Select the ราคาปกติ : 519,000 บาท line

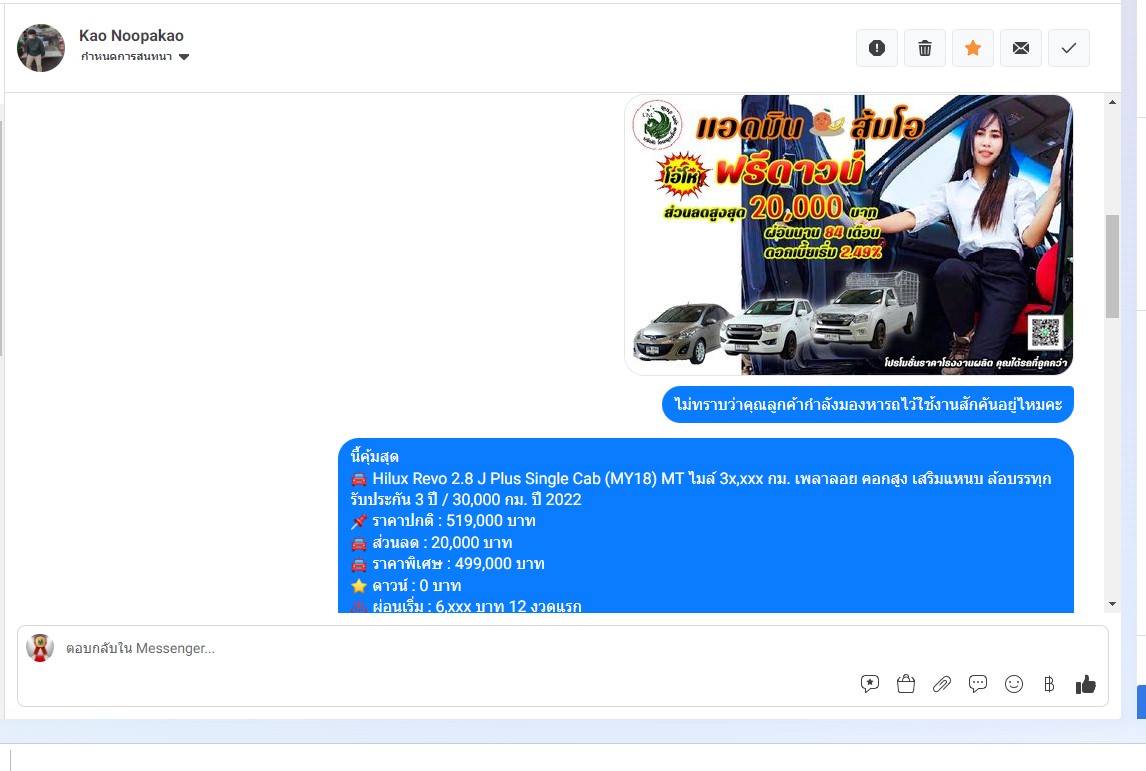(443, 521)
